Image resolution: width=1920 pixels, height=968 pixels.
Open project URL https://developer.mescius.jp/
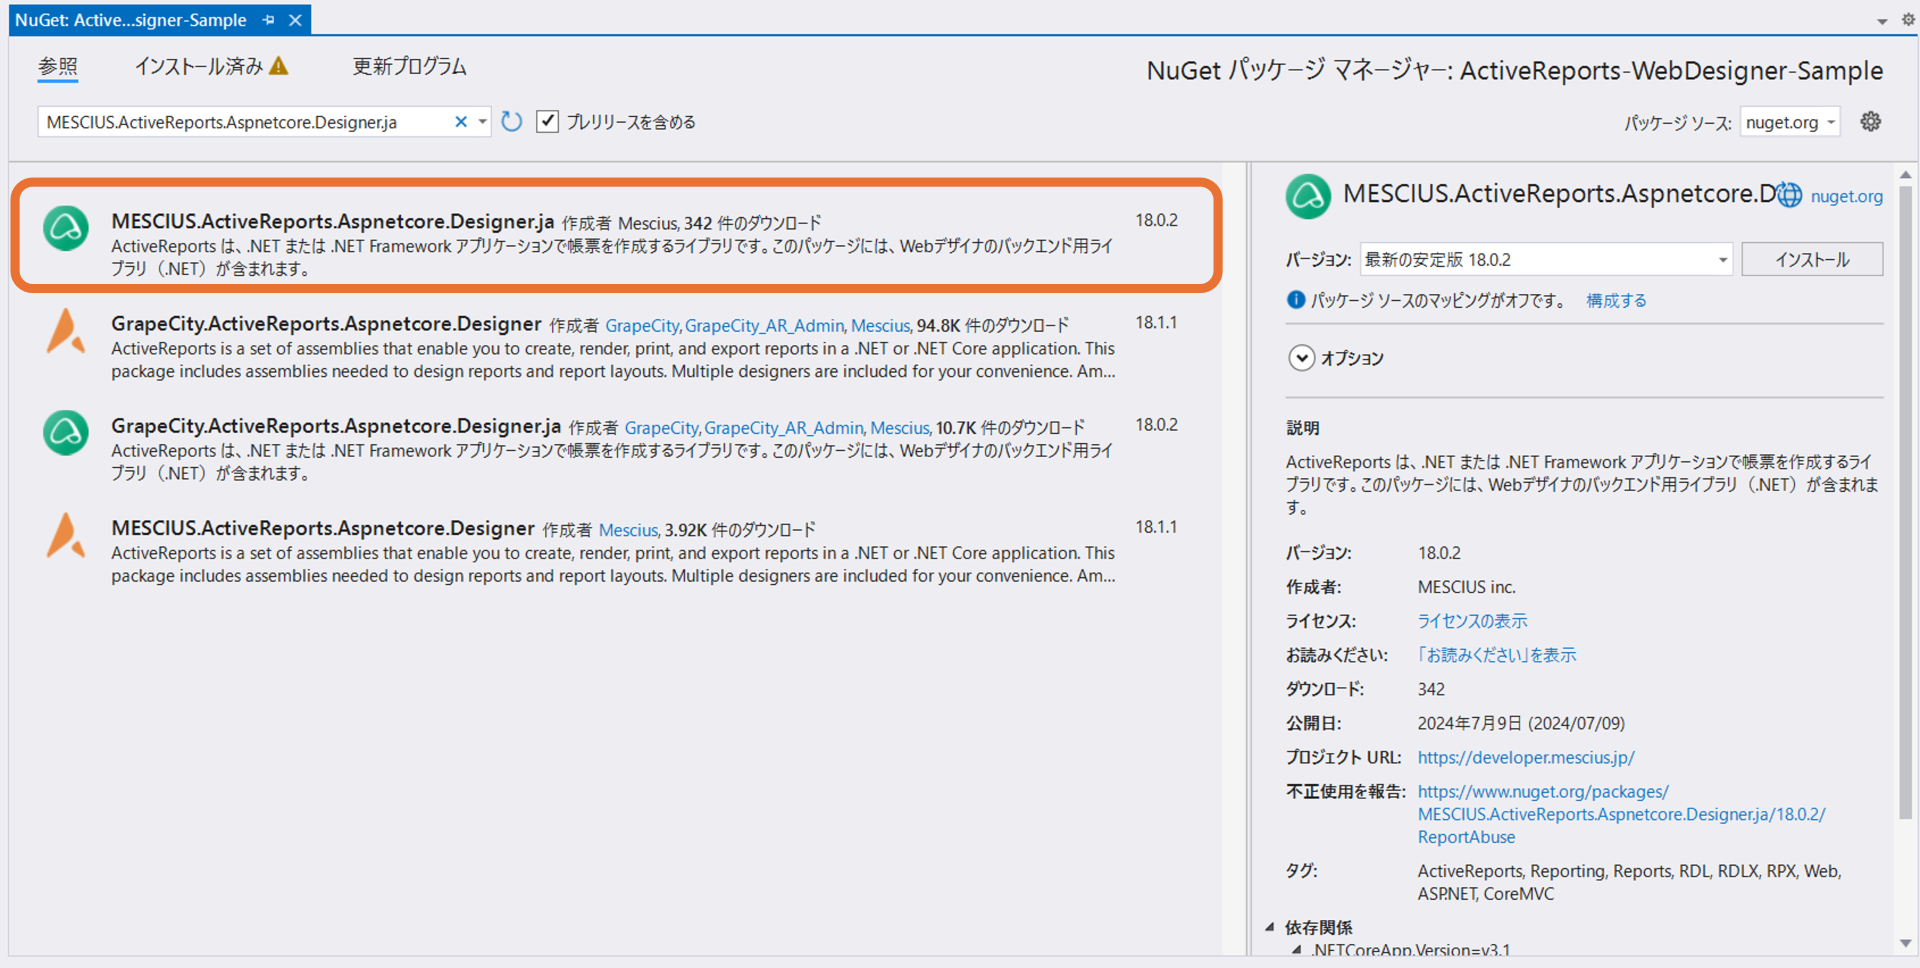pos(1526,758)
